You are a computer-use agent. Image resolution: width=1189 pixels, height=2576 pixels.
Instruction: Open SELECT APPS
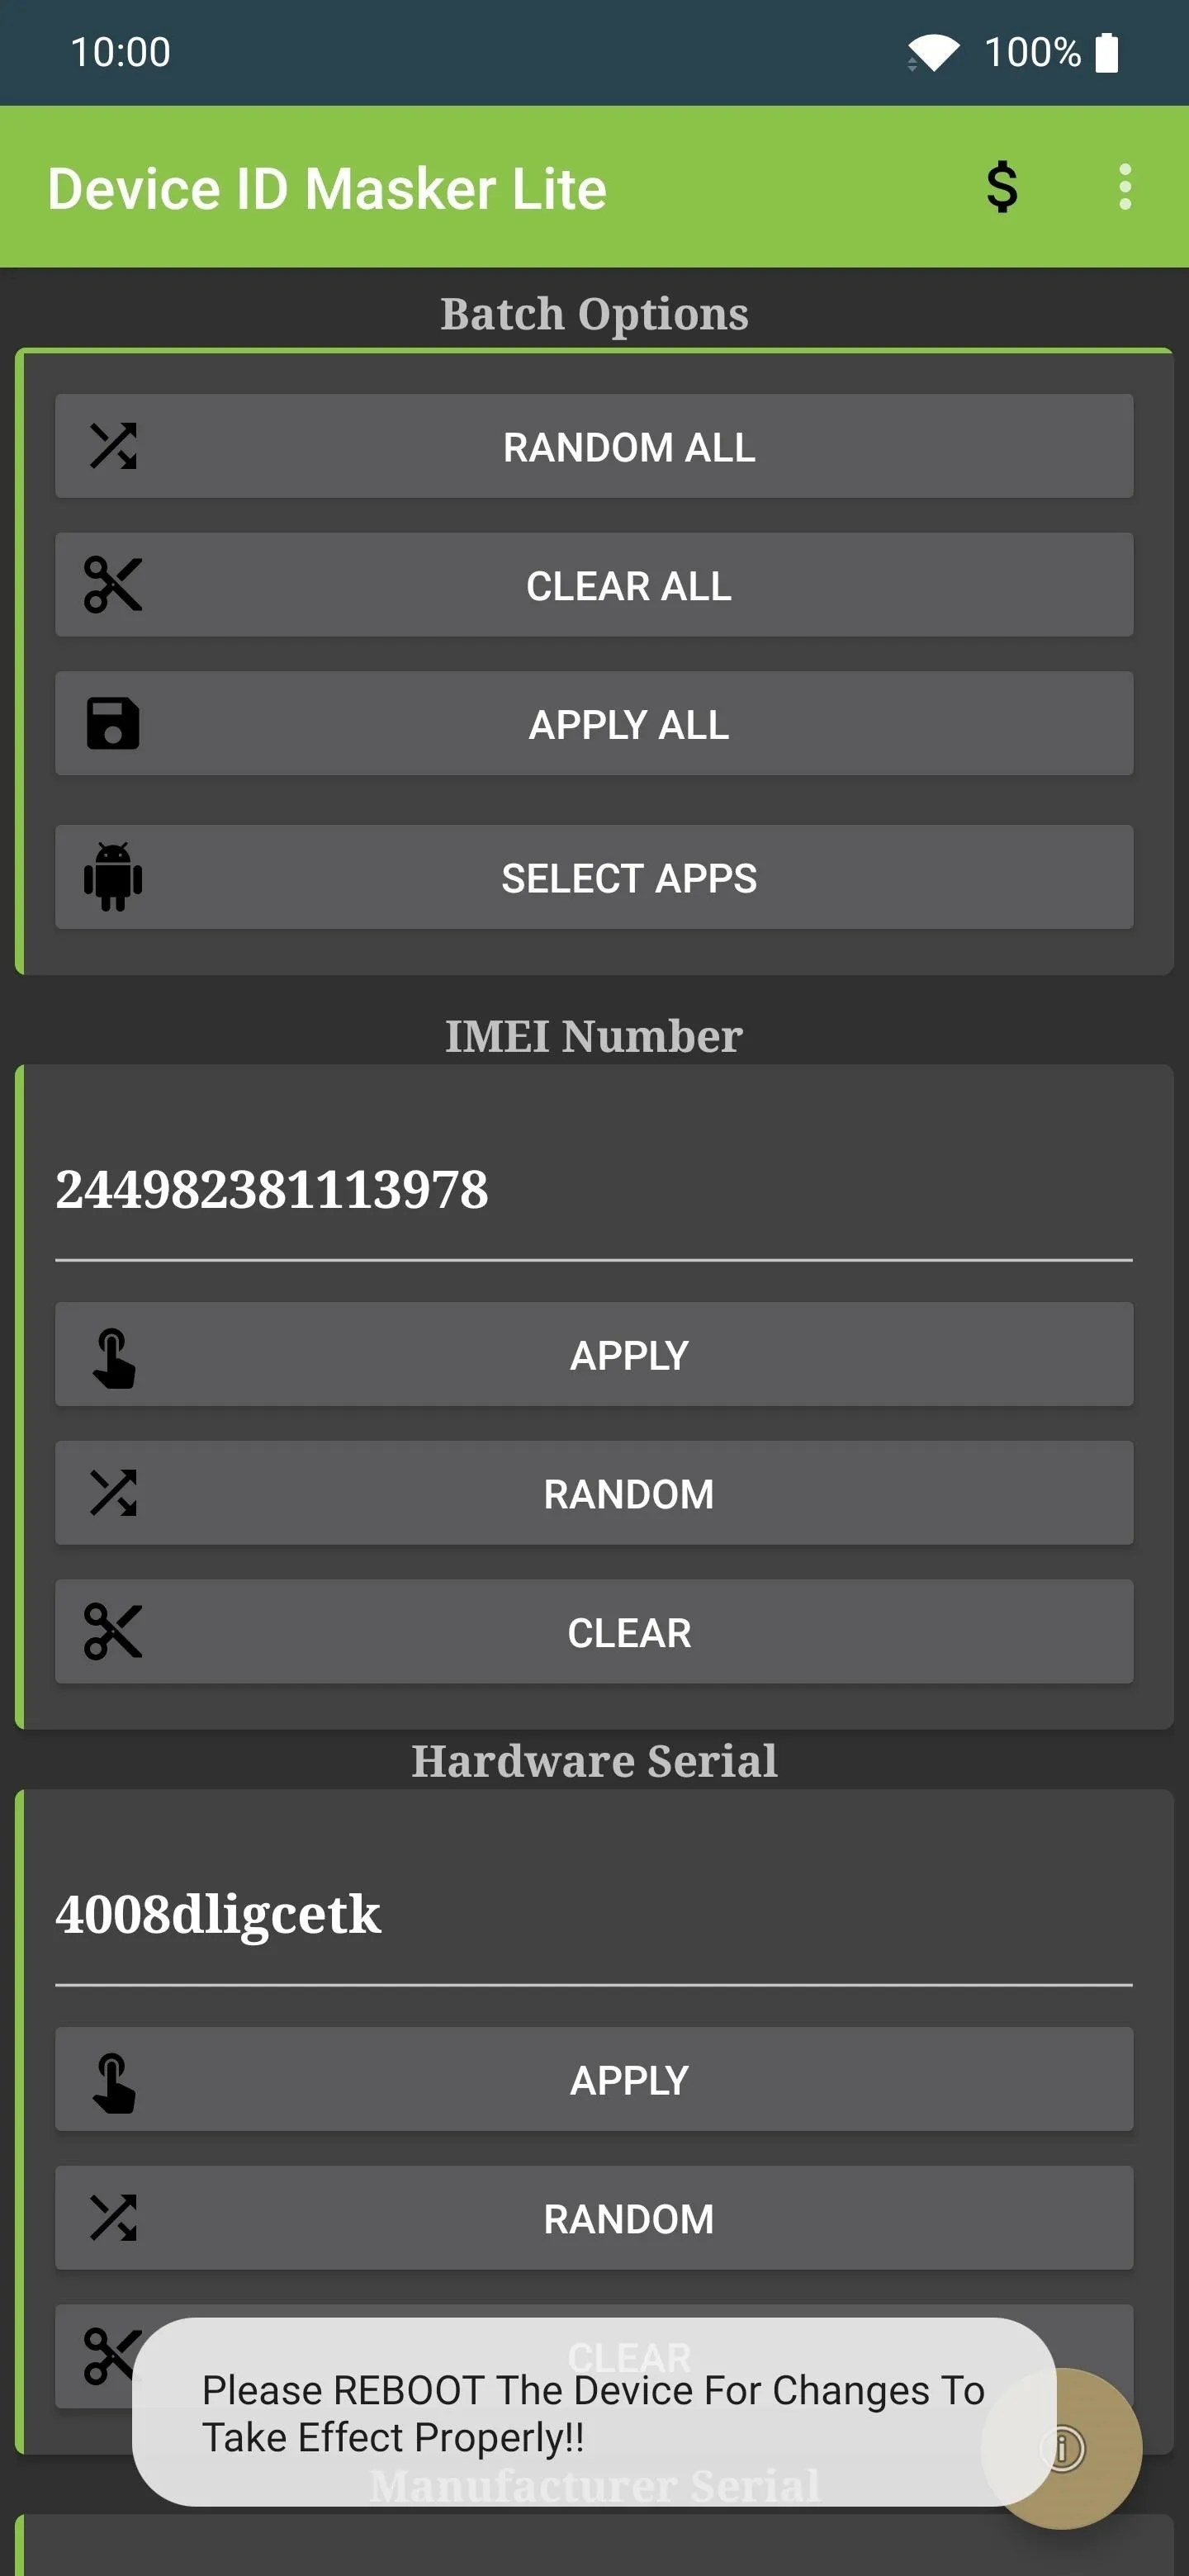(x=594, y=877)
